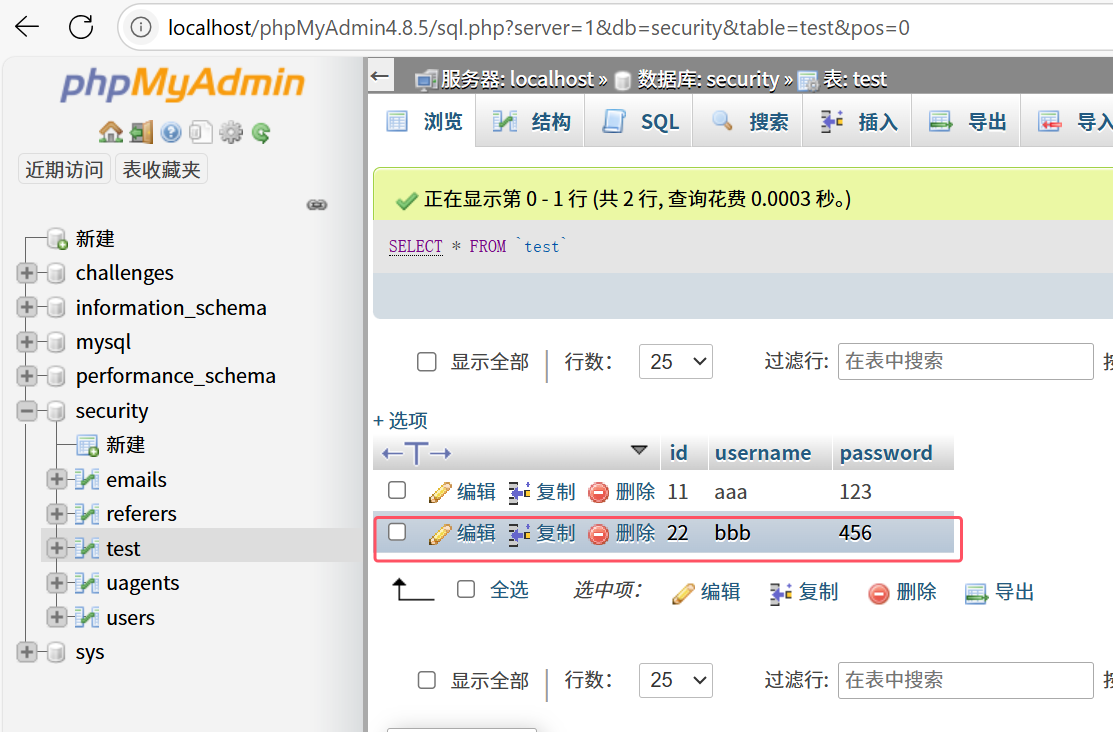Screen dimensions: 1113x732
Task: Open navigation panel settings gear icon
Action: coord(231,132)
